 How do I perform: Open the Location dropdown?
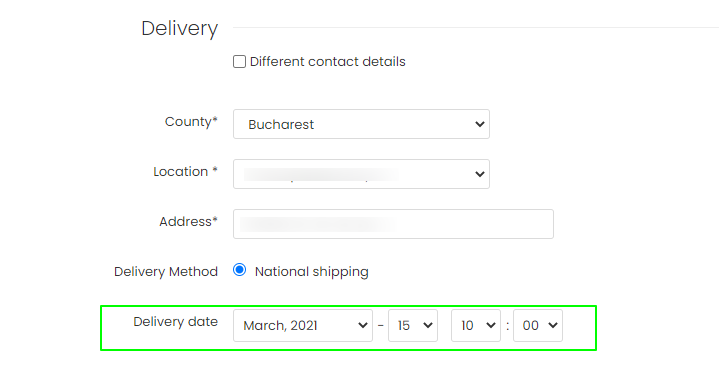point(361,174)
